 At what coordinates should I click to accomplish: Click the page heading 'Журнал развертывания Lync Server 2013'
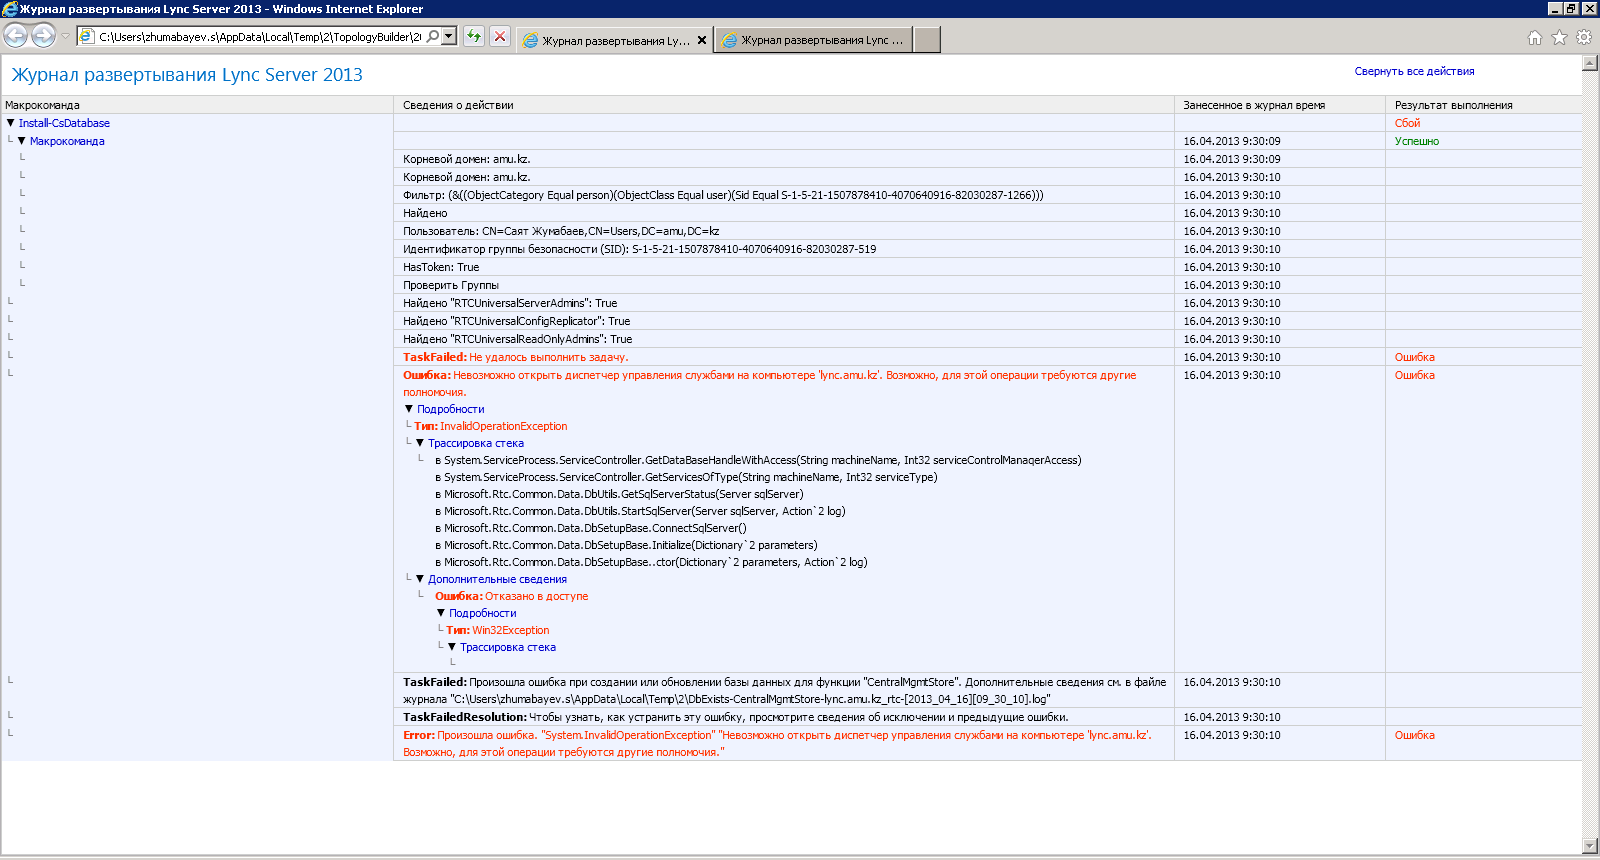(x=187, y=75)
